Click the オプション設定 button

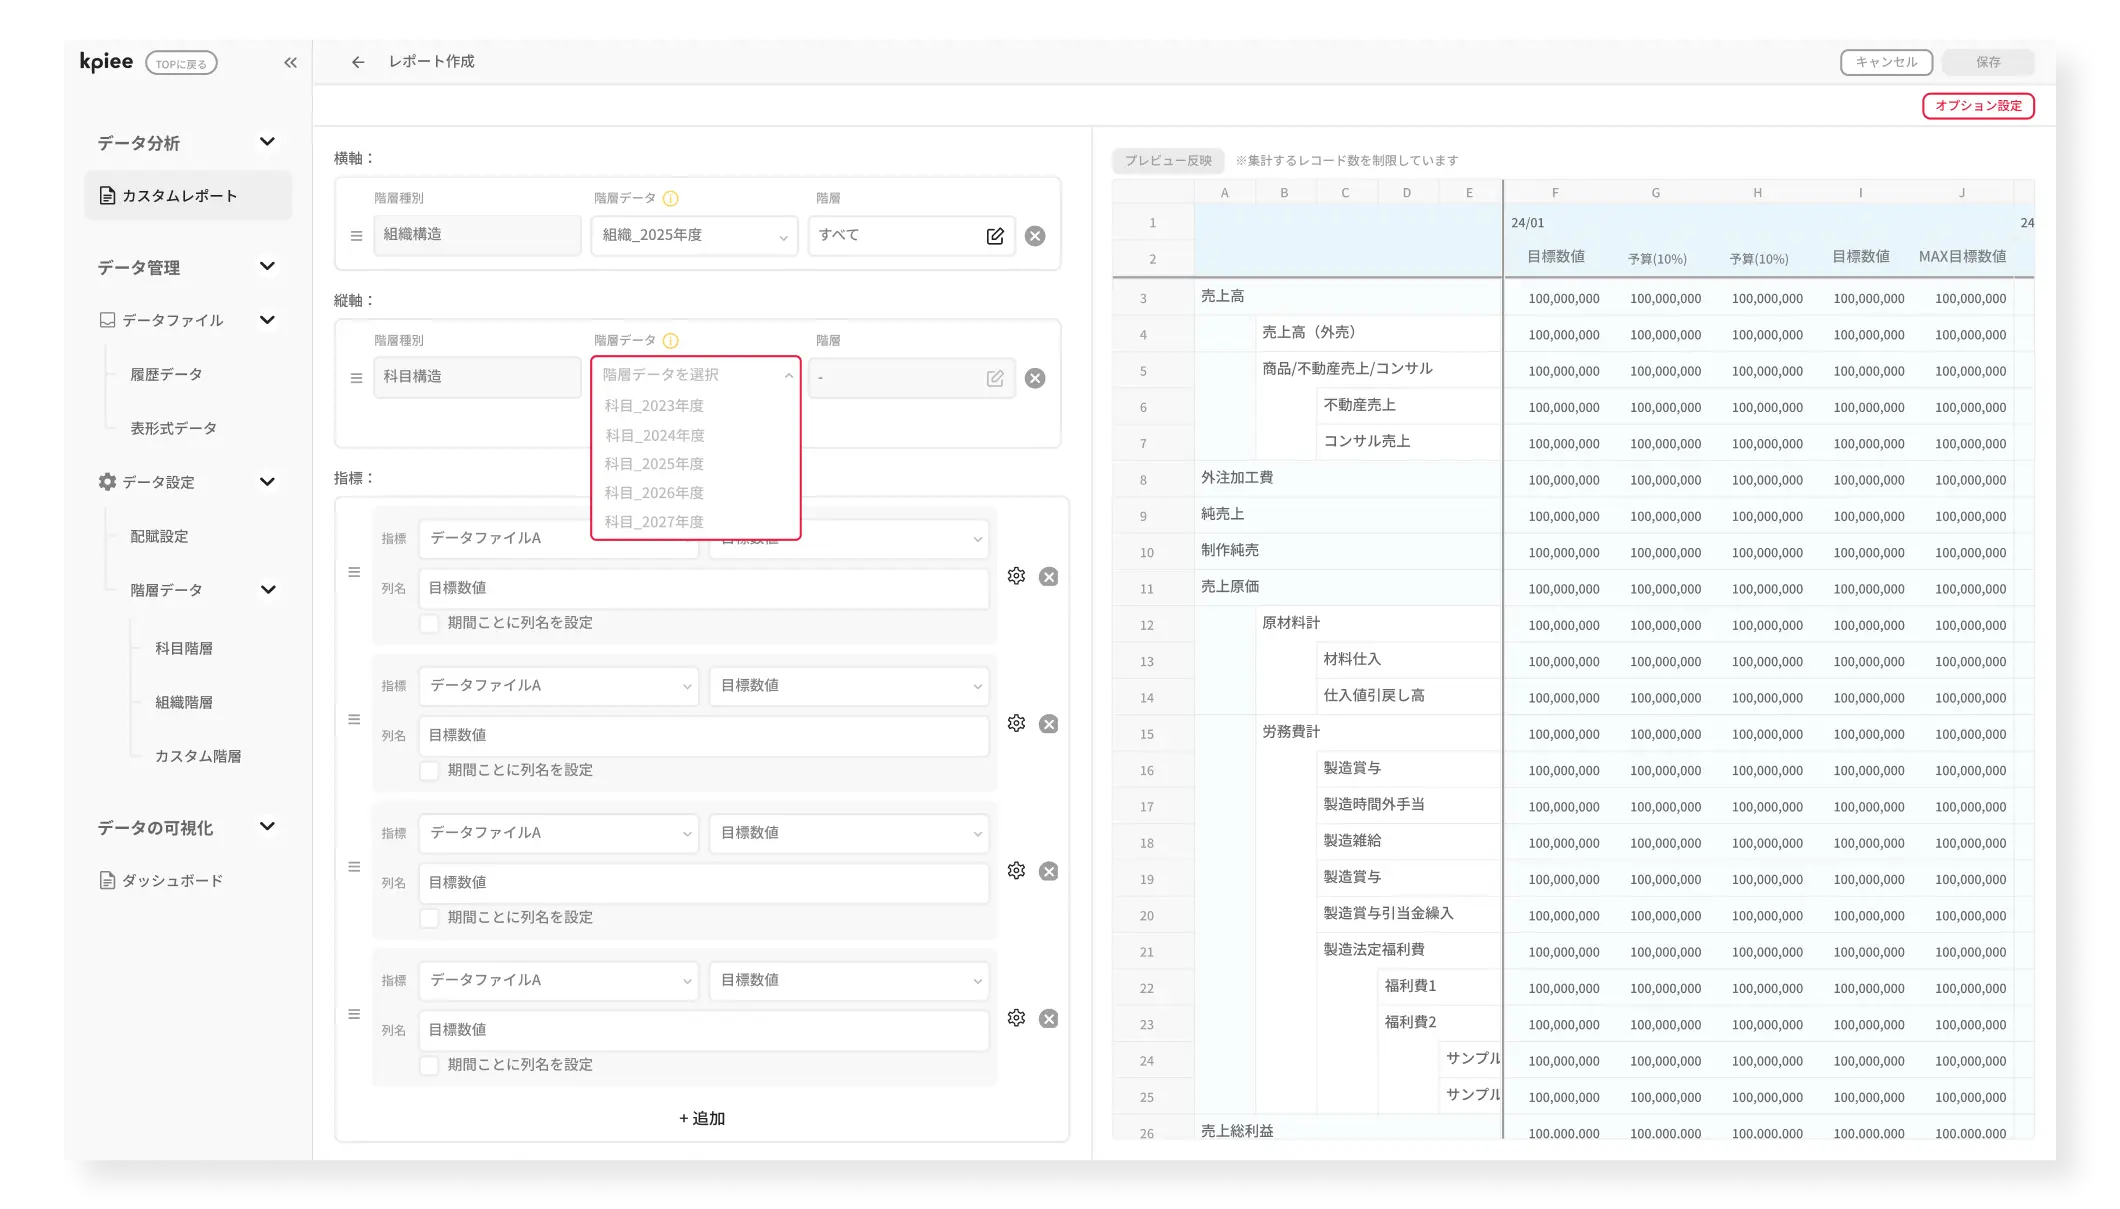(1977, 106)
